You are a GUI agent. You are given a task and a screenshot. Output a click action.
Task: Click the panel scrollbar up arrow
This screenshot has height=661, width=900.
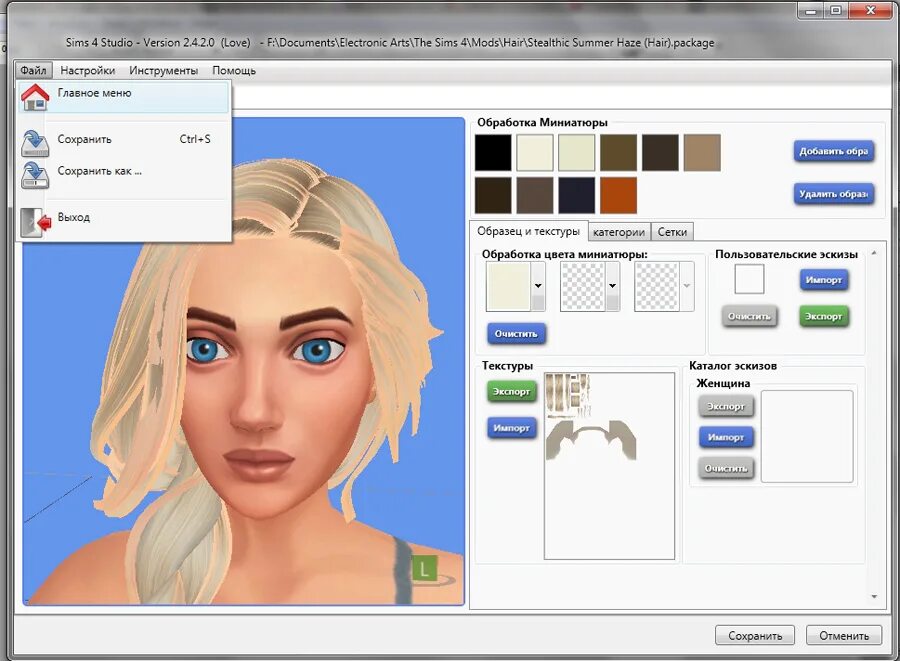(x=874, y=252)
